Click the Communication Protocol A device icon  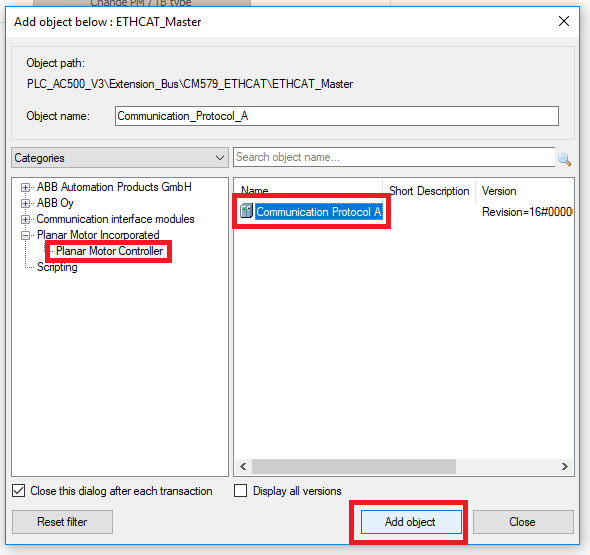pyautogui.click(x=246, y=211)
